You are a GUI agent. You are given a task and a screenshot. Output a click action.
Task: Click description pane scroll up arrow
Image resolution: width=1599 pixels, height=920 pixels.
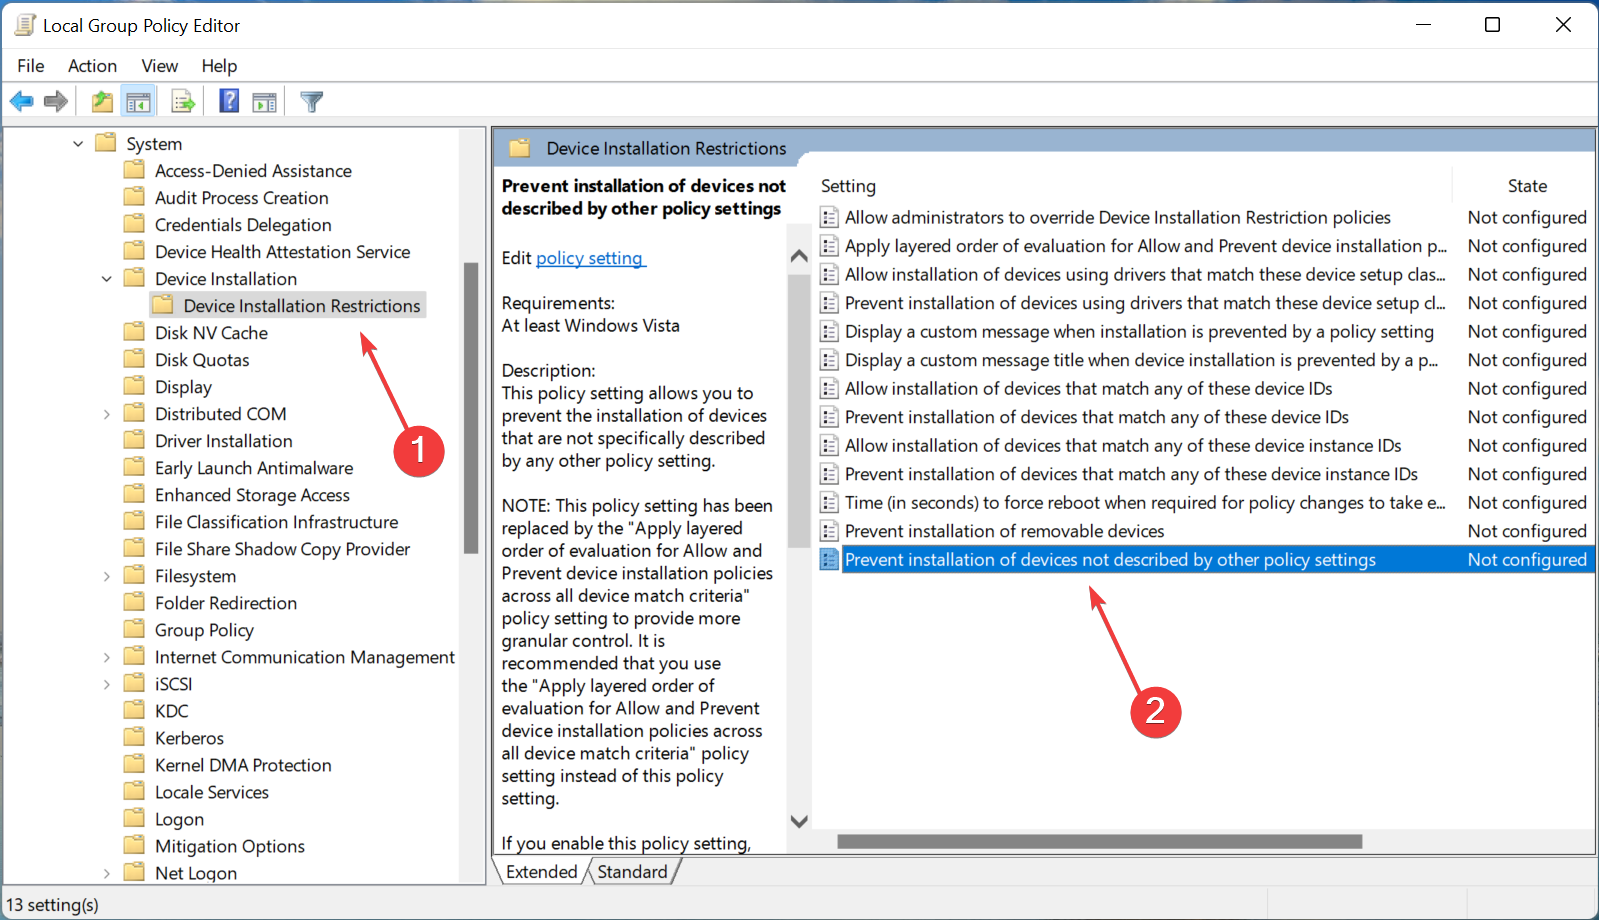(799, 256)
